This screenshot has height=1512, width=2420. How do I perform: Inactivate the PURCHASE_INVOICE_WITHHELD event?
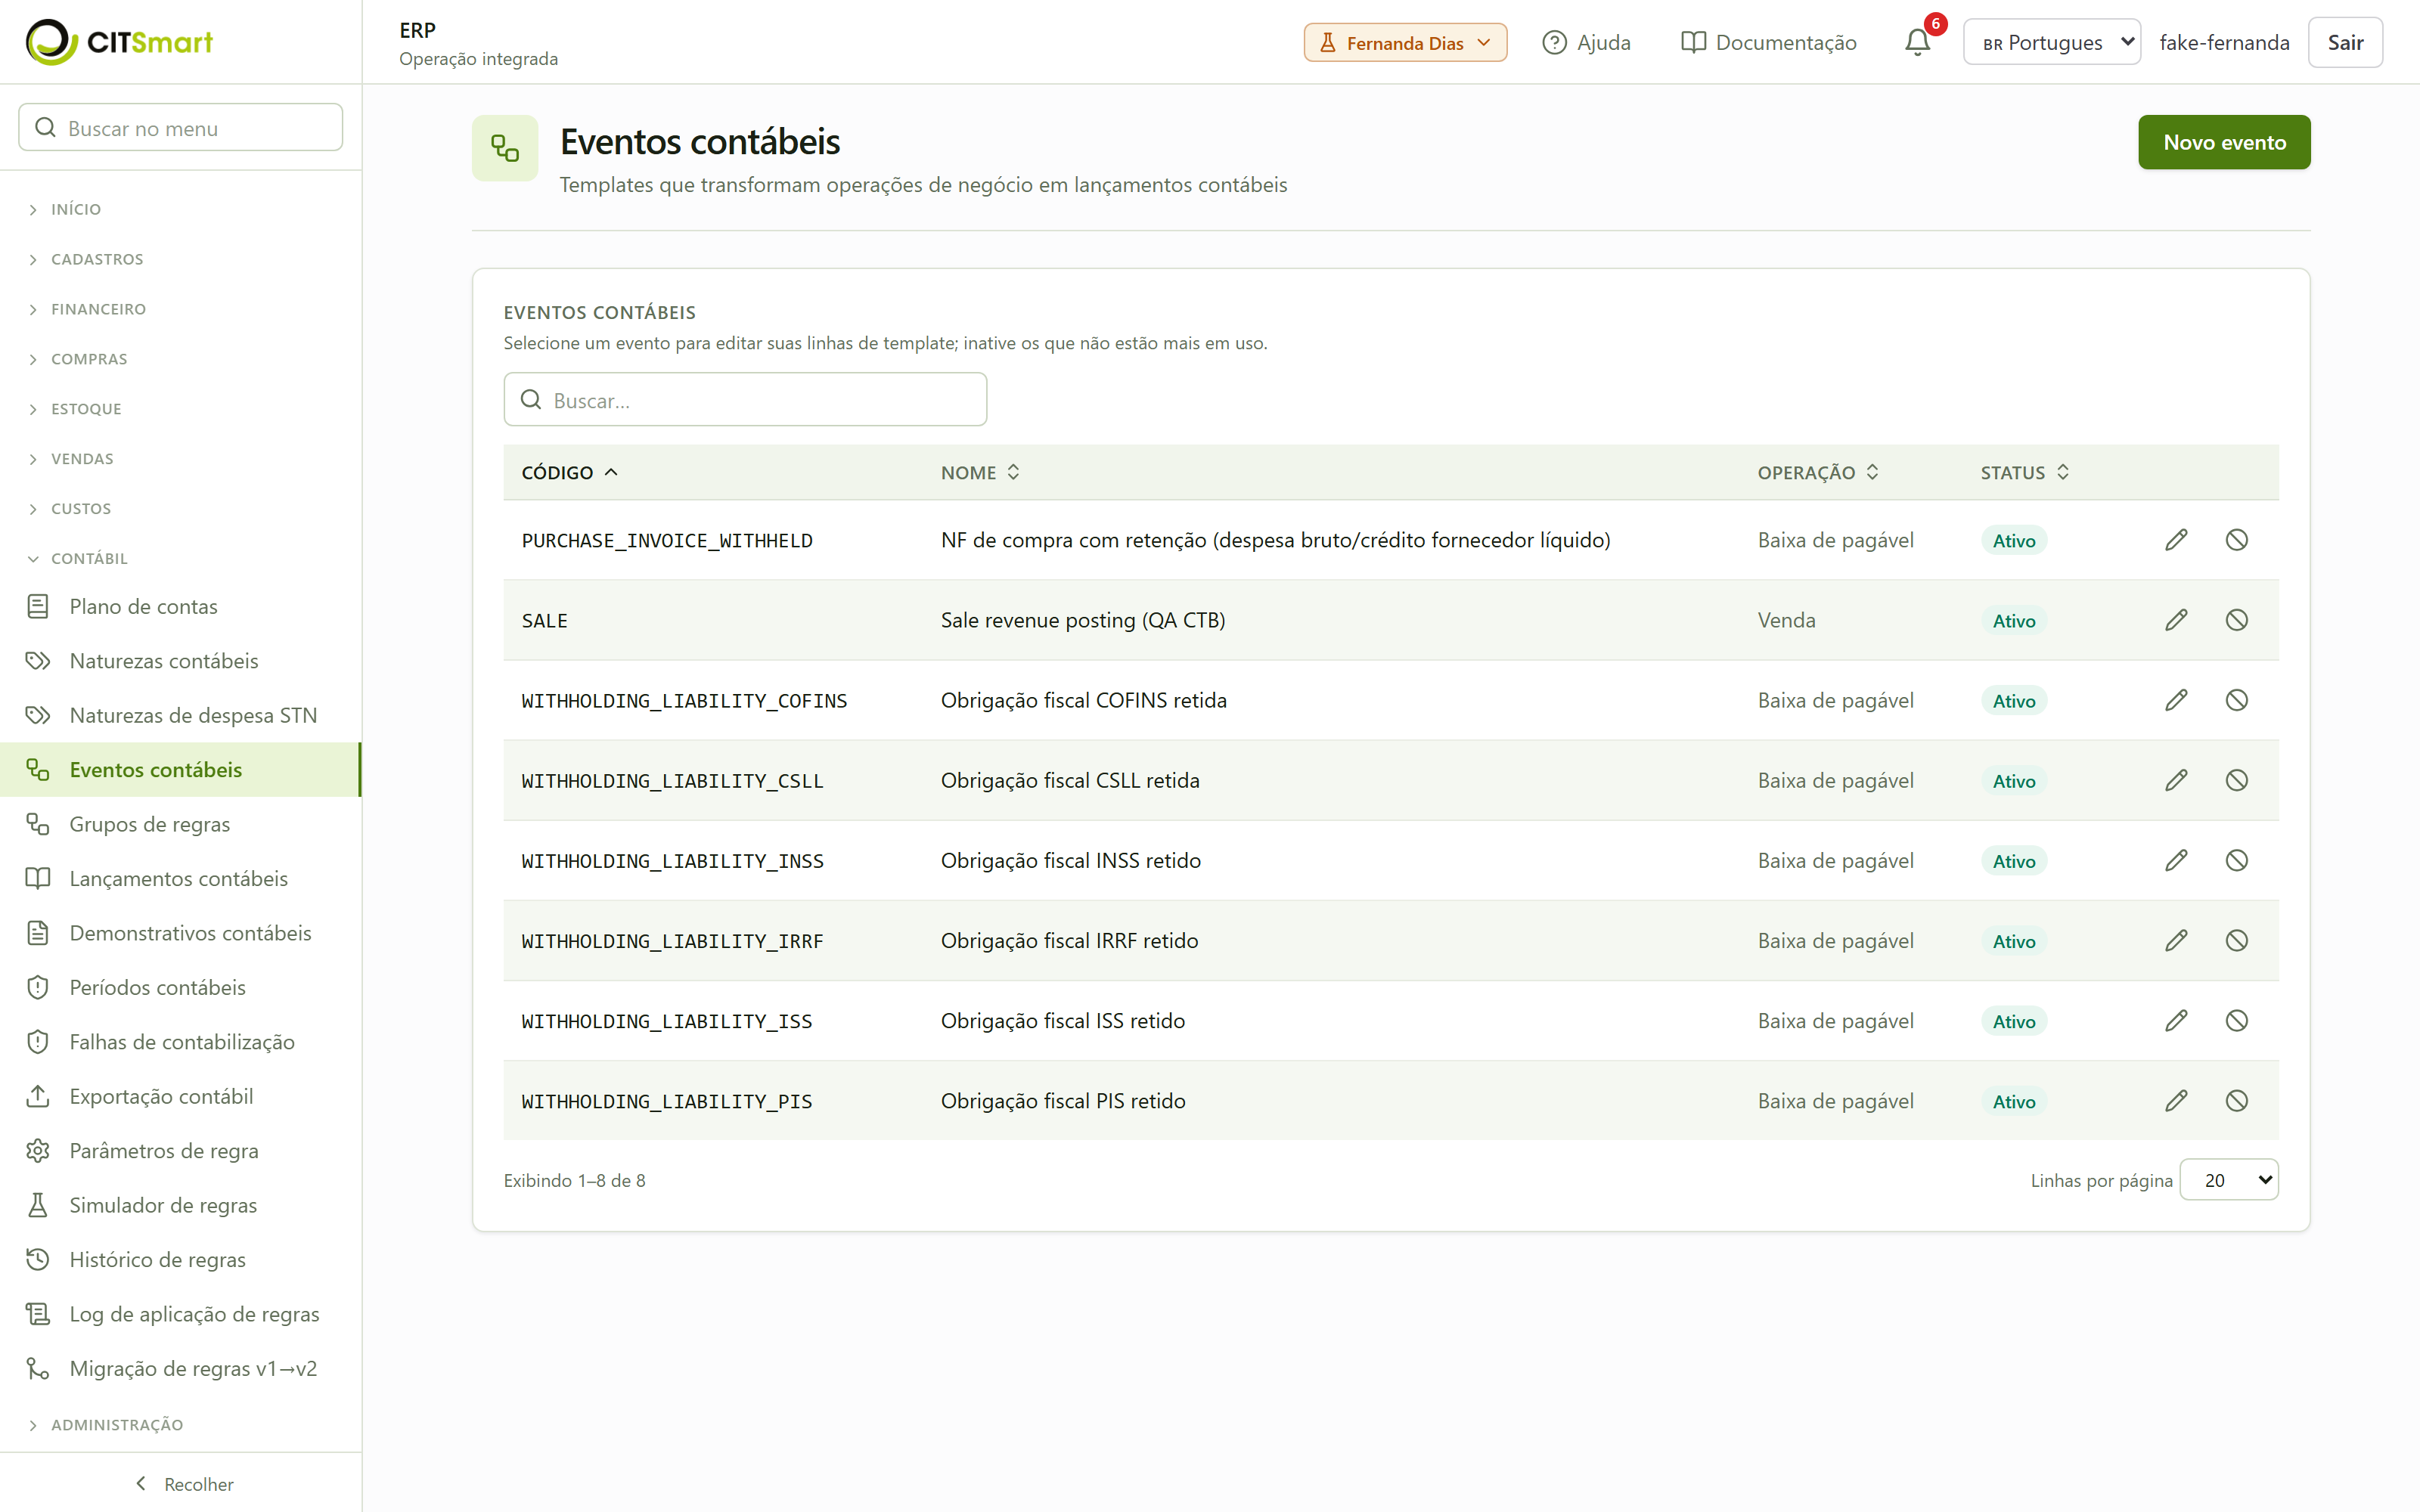[2237, 540]
